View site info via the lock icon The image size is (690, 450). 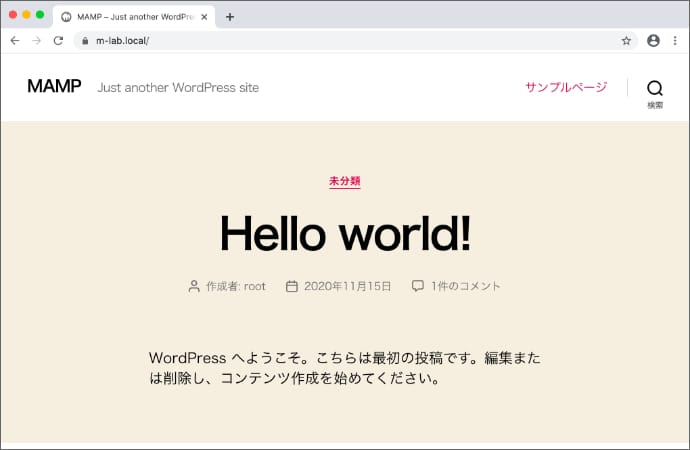coord(86,41)
